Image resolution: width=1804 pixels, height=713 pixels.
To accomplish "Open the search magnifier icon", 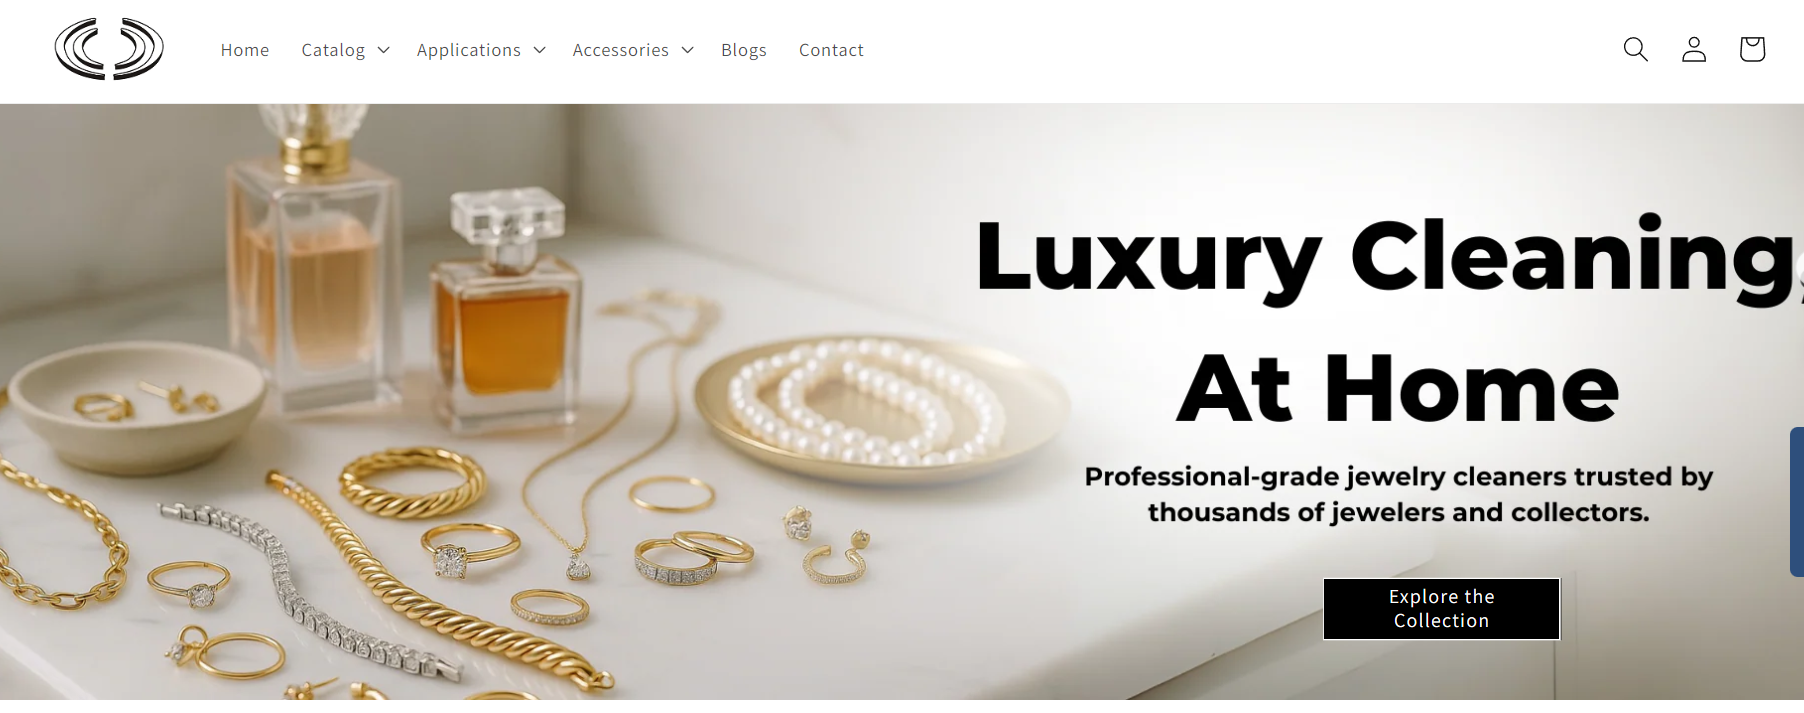I will 1635,49.
